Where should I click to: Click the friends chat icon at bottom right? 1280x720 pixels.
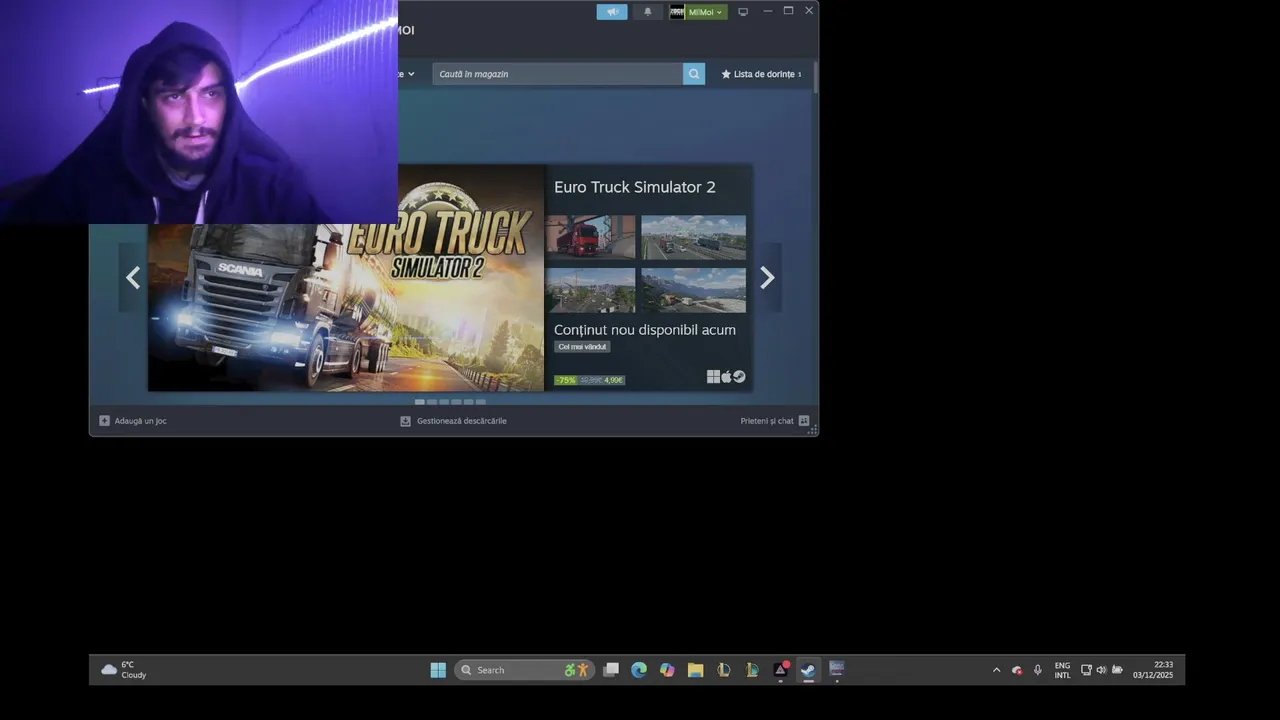point(804,421)
